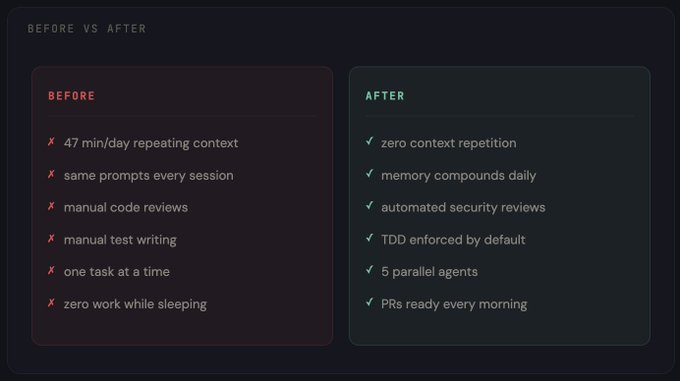Viewport: 680px width, 381px height.
Task: Click the green checkmark beside 'TDD enforced by default'
Action: 369,238
